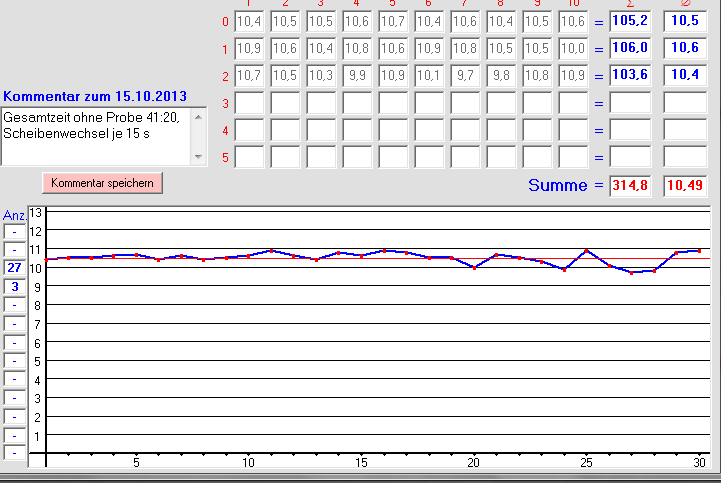The height and width of the screenshot is (483, 721).
Task: Select series 0 shot 5 field showing 10,7
Action: 393,21
